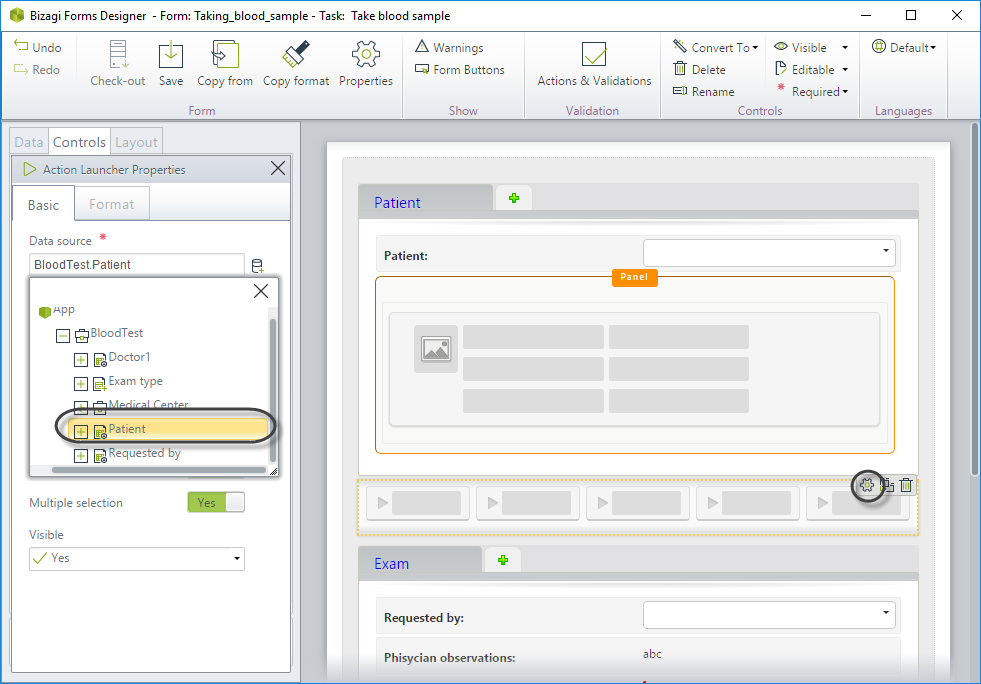Image resolution: width=981 pixels, height=684 pixels.
Task: Open the Default language dropdown
Action: 904,48
